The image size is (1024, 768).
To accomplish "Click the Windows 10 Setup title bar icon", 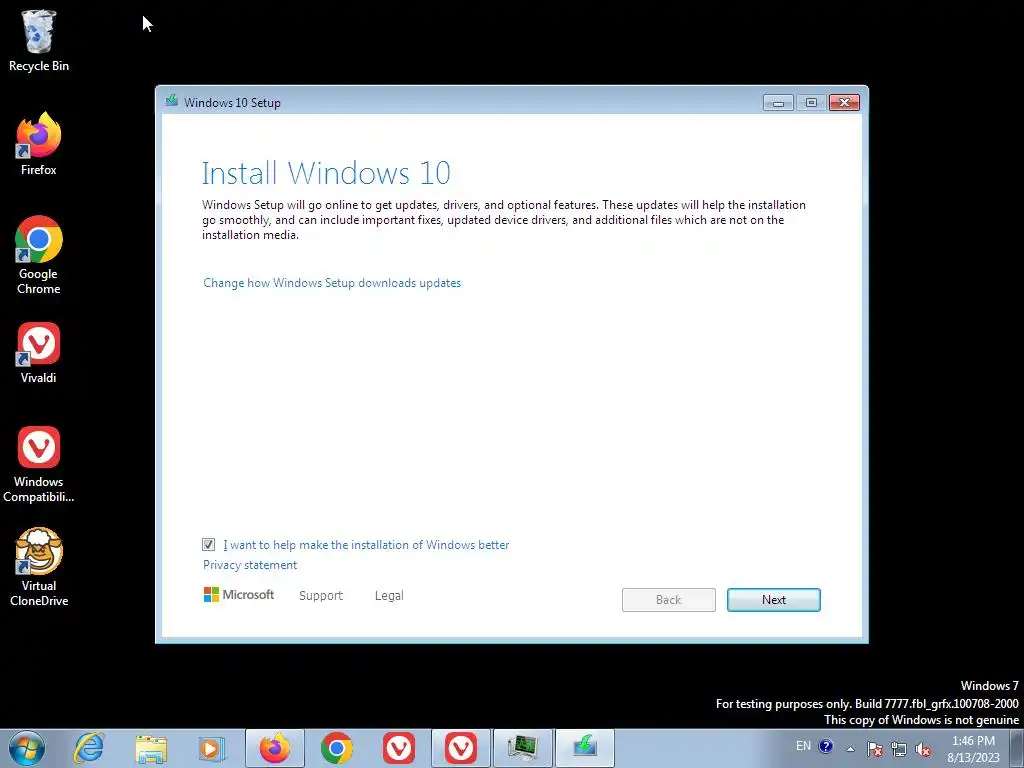I will pos(172,101).
